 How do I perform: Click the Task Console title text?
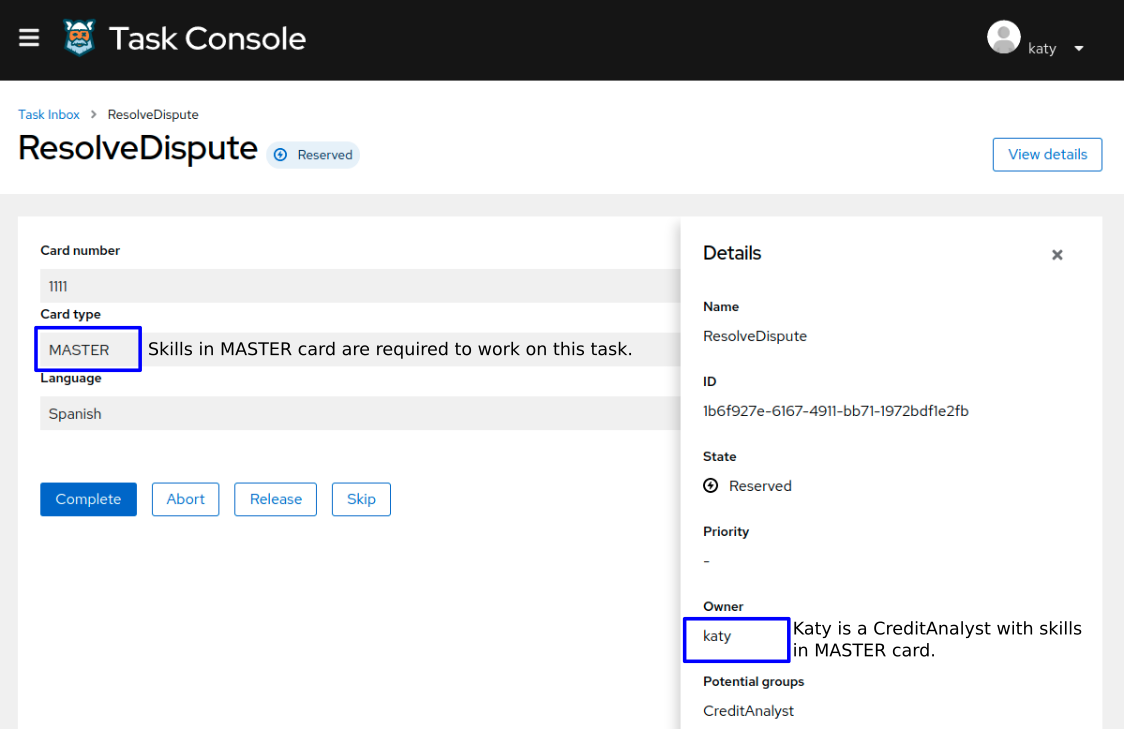coord(207,38)
